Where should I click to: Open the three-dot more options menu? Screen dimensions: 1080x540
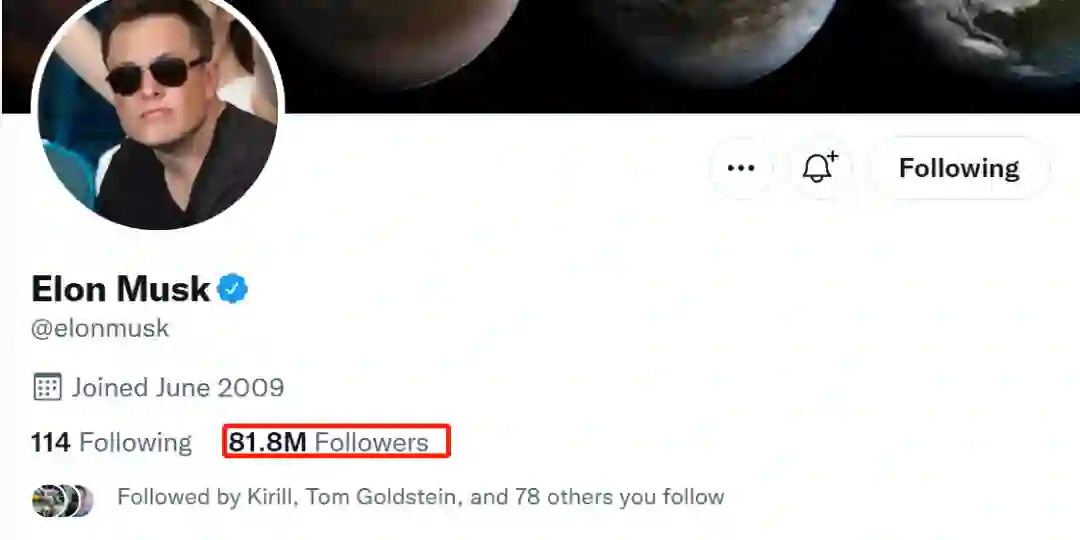[x=741, y=168]
